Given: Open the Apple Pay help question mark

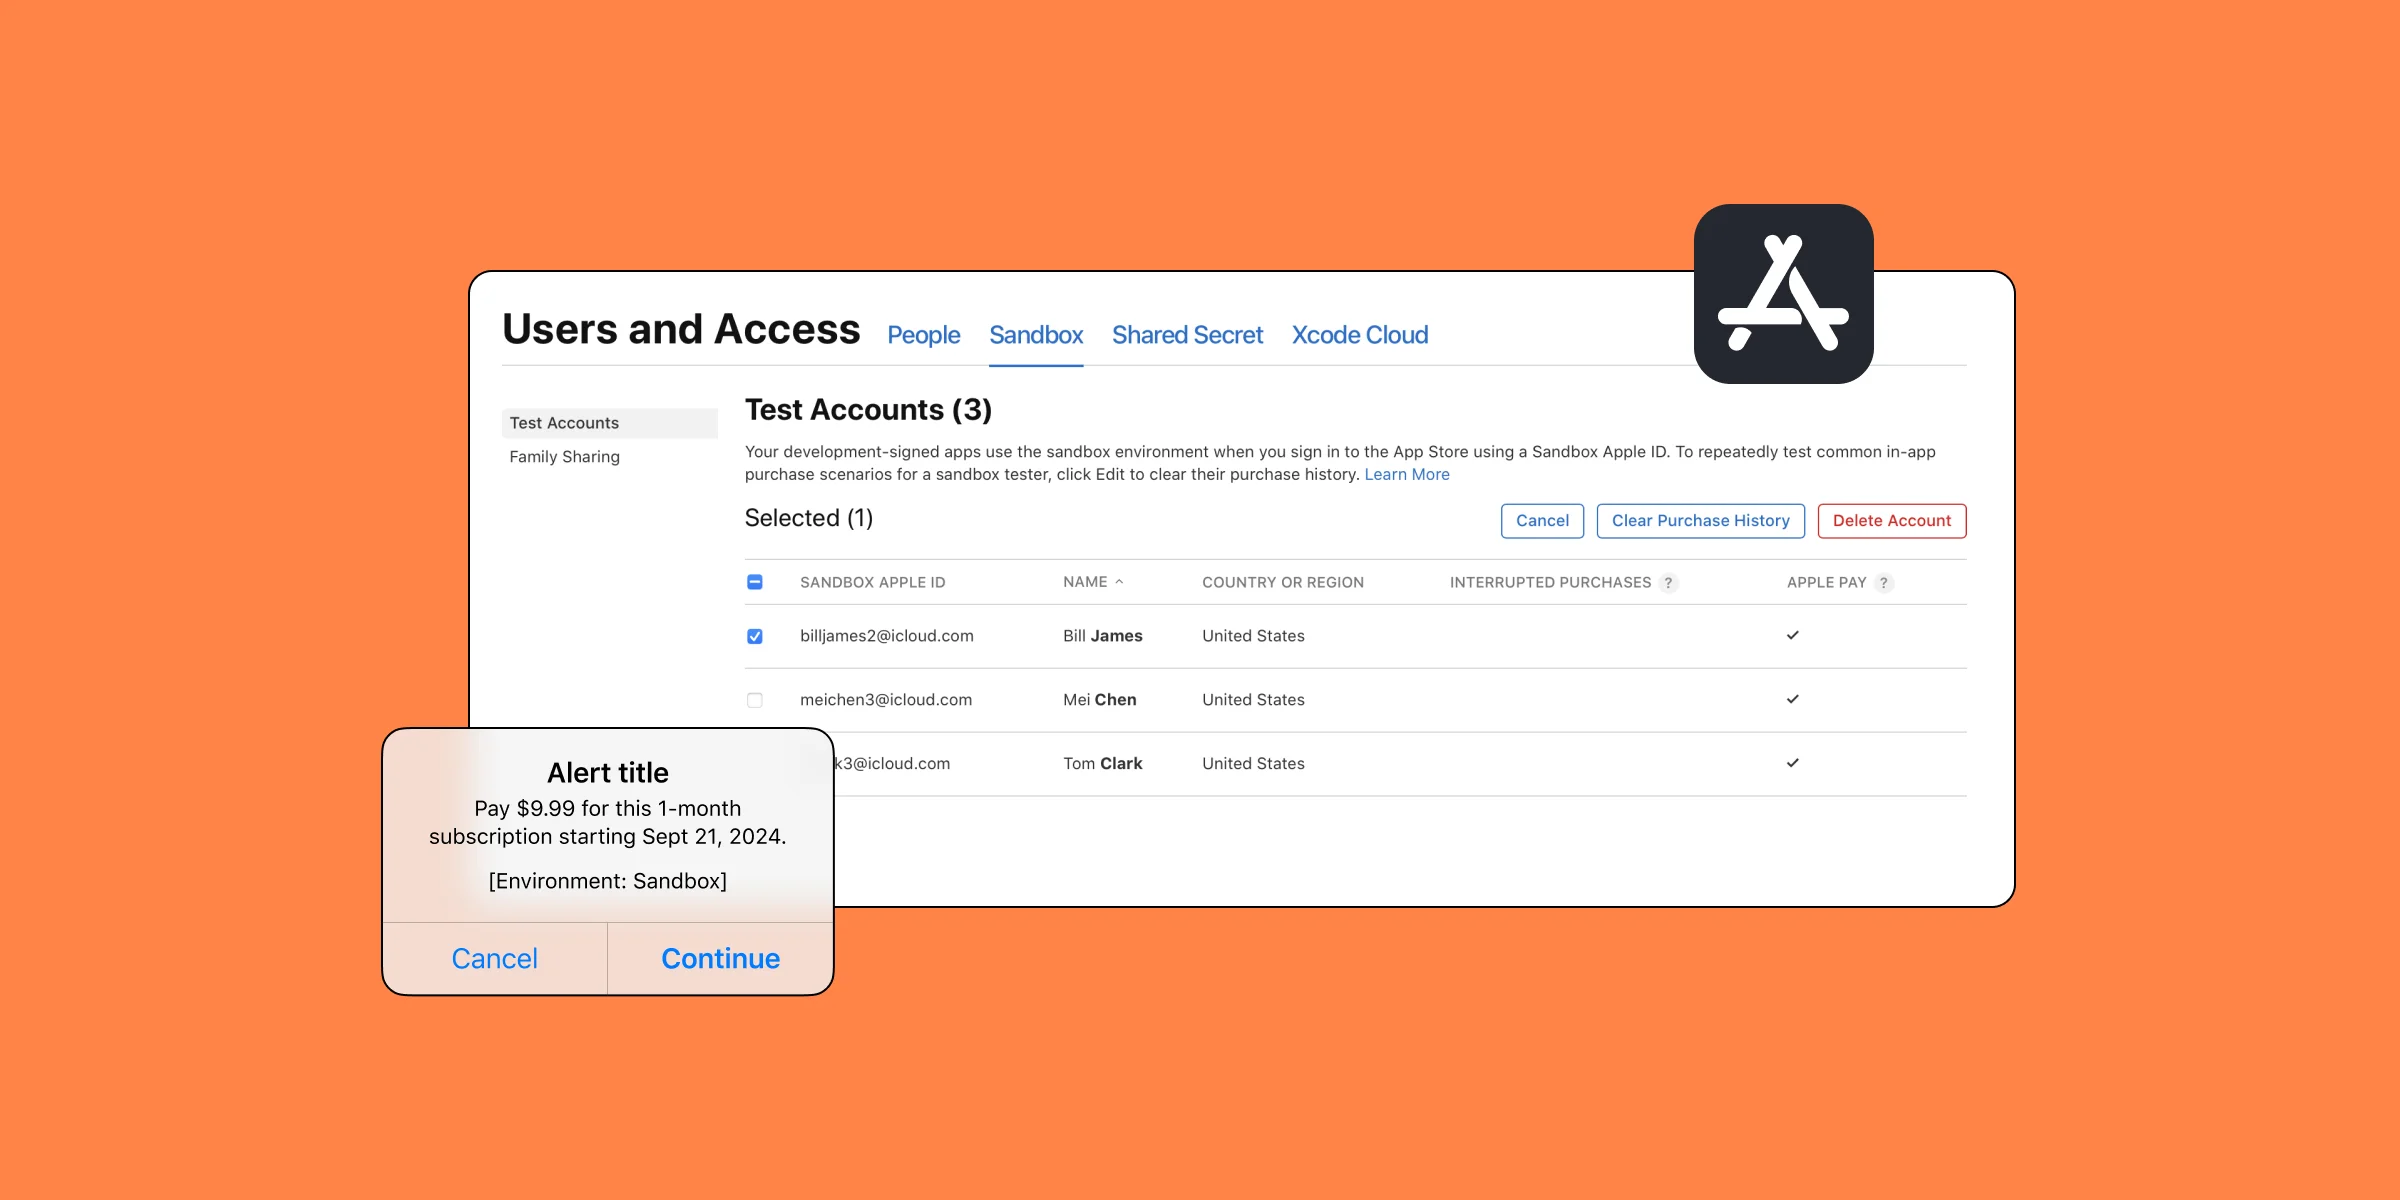Looking at the screenshot, I should (x=1884, y=582).
